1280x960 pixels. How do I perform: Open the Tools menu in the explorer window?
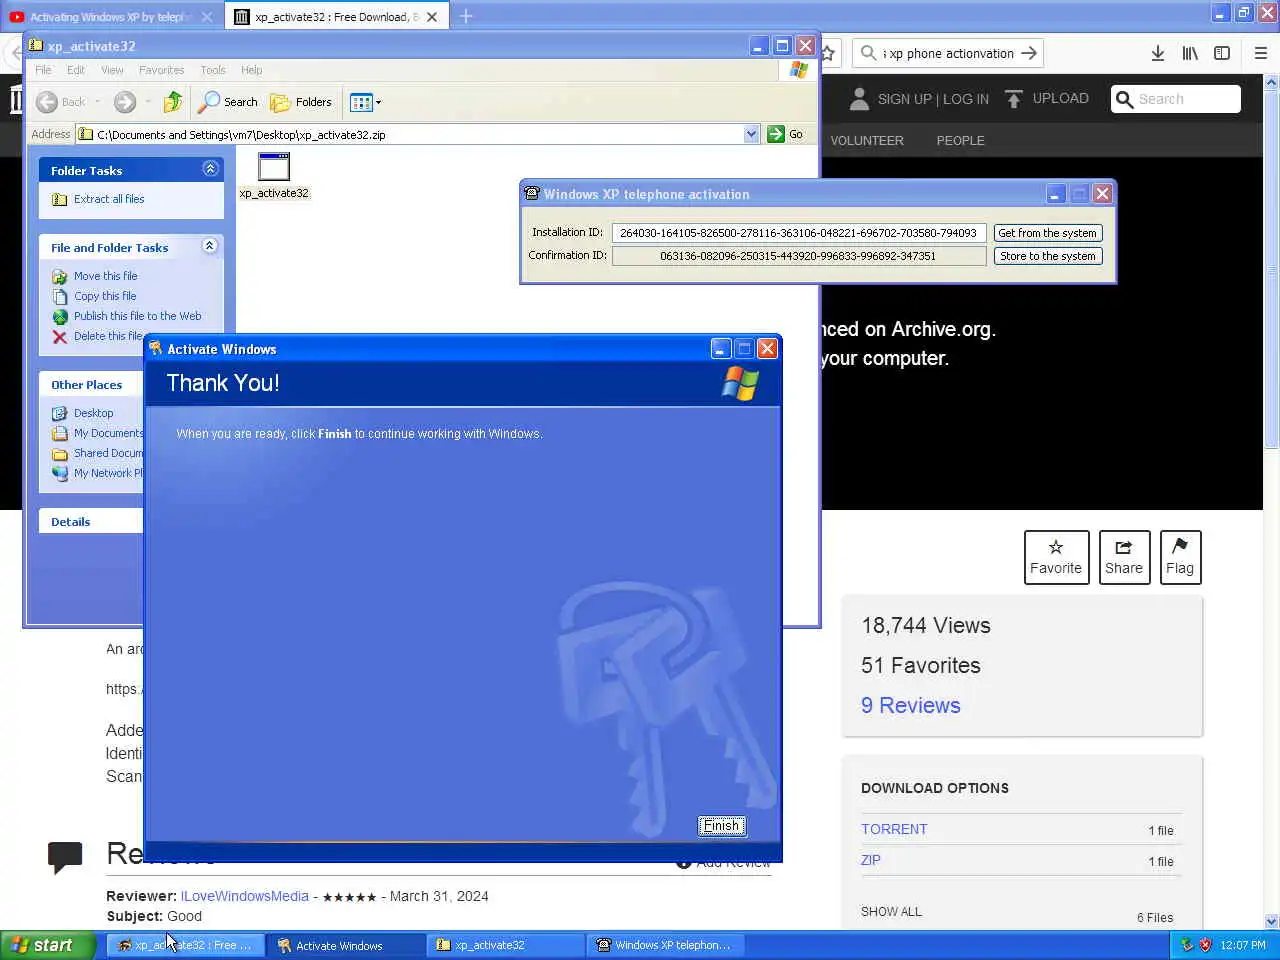click(x=213, y=70)
